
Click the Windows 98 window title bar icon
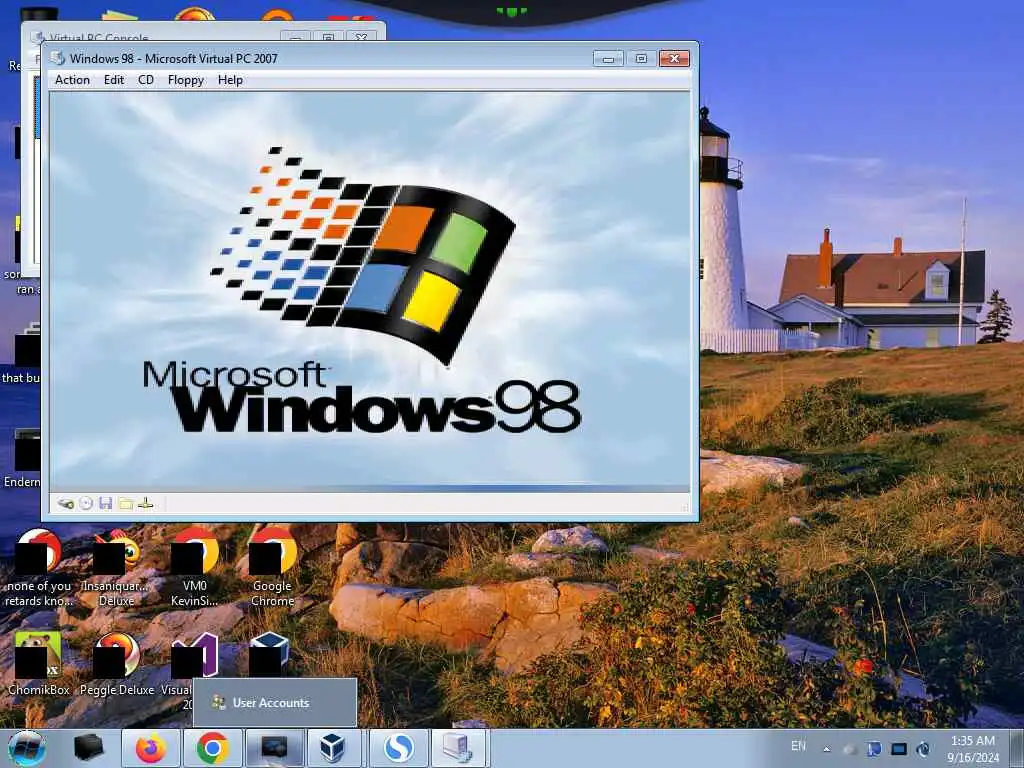pyautogui.click(x=58, y=58)
